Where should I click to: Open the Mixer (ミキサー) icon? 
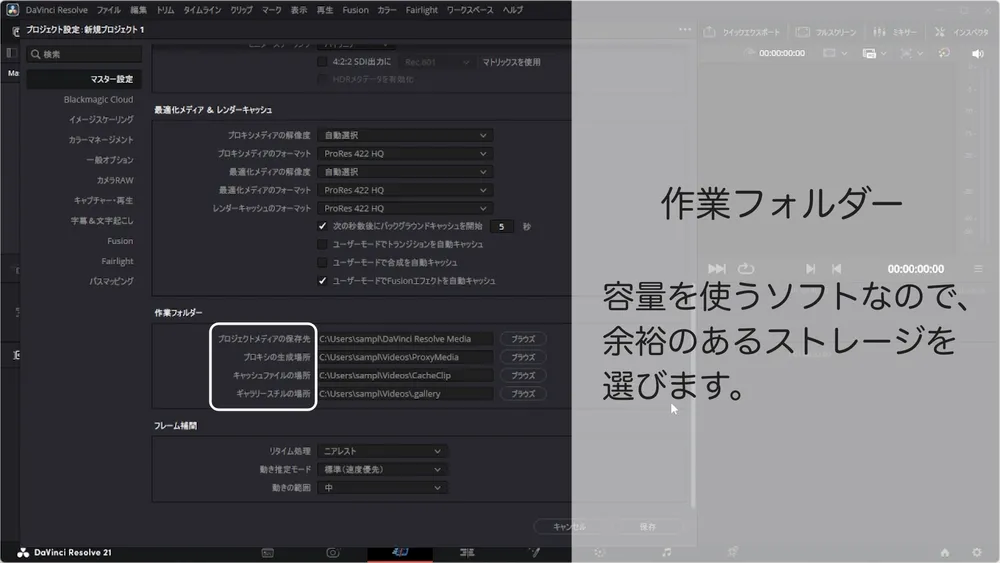[x=879, y=32]
